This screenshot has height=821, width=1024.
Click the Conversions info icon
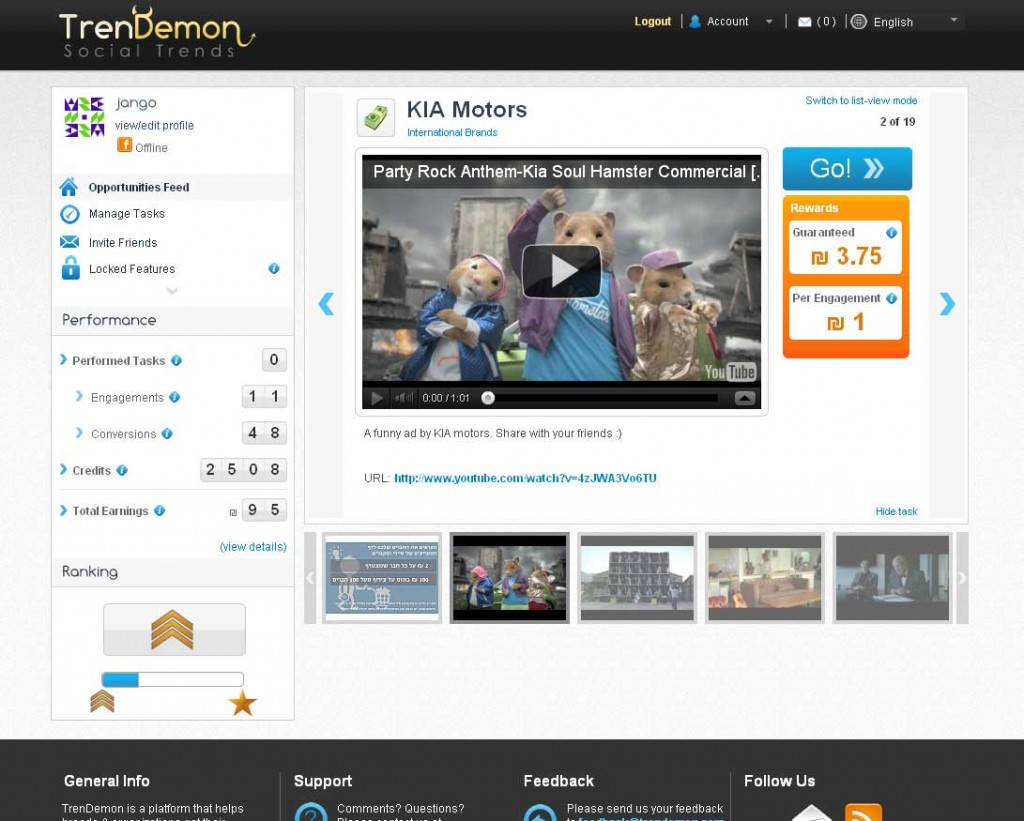coord(167,434)
